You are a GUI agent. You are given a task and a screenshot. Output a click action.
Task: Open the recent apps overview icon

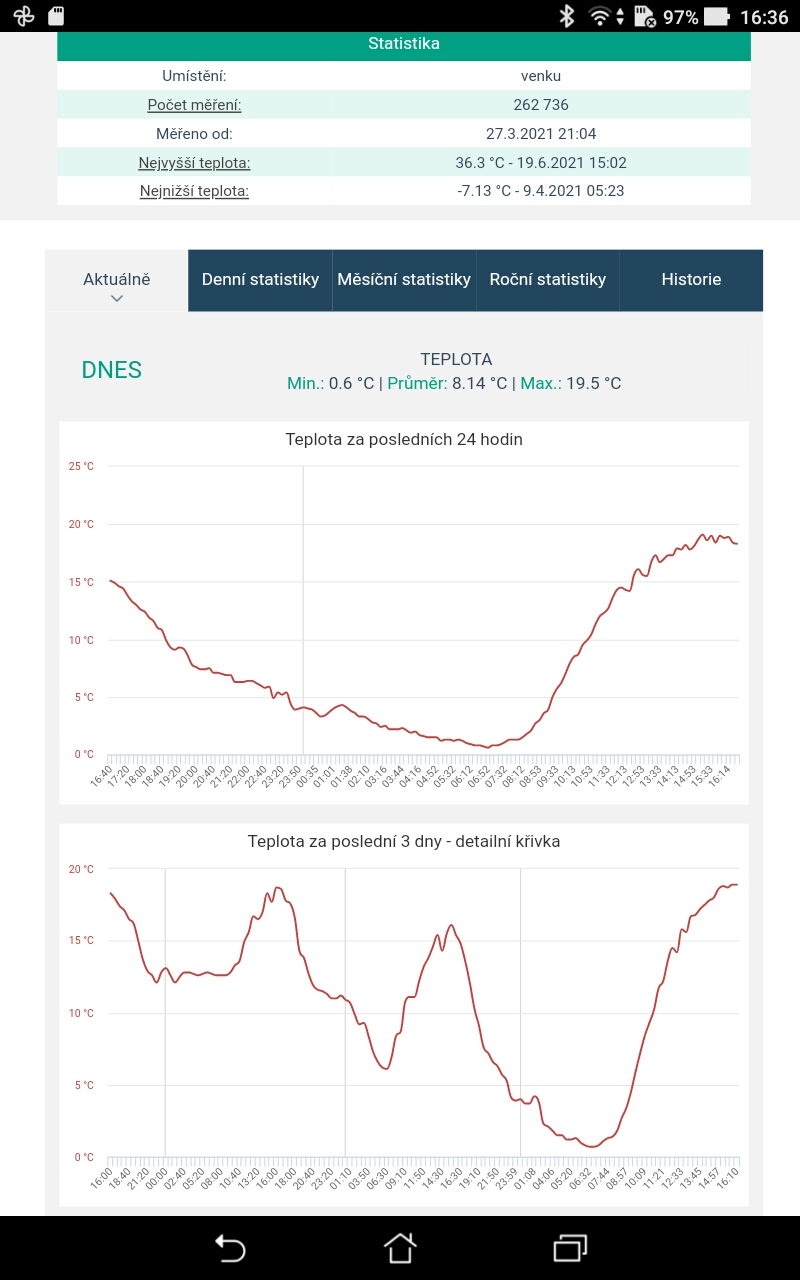pyautogui.click(x=570, y=1247)
